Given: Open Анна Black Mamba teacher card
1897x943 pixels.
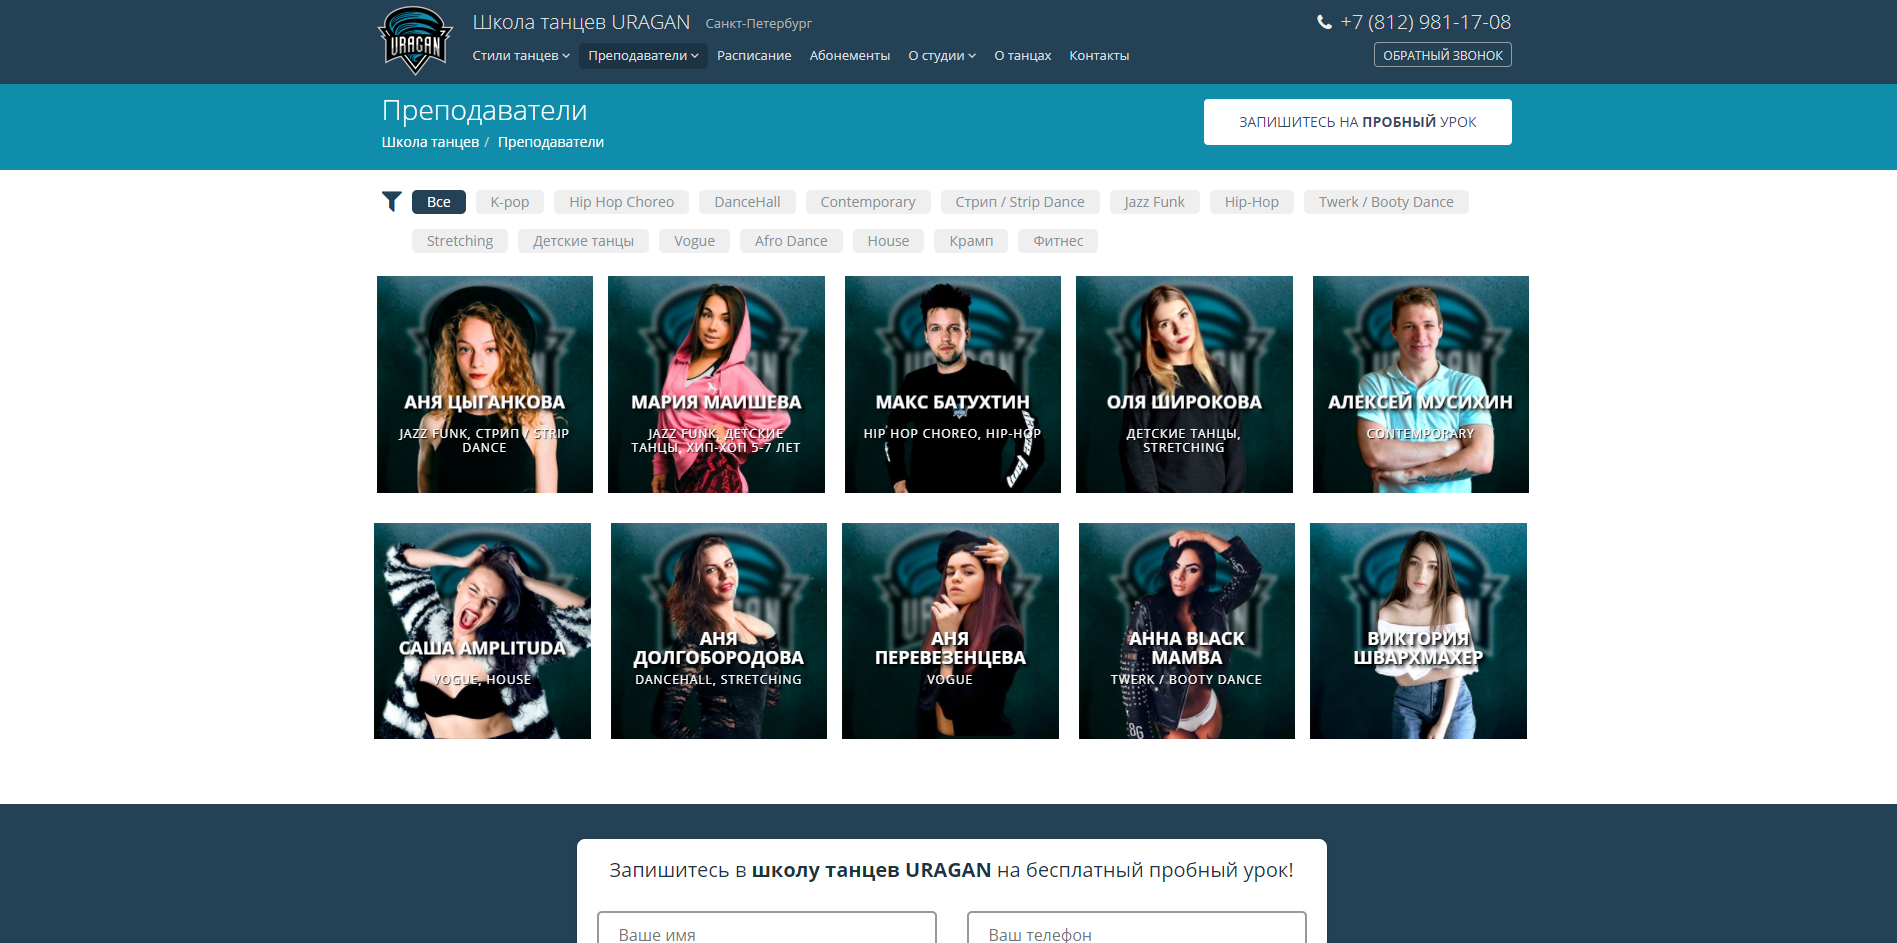Looking at the screenshot, I should tap(1187, 631).
